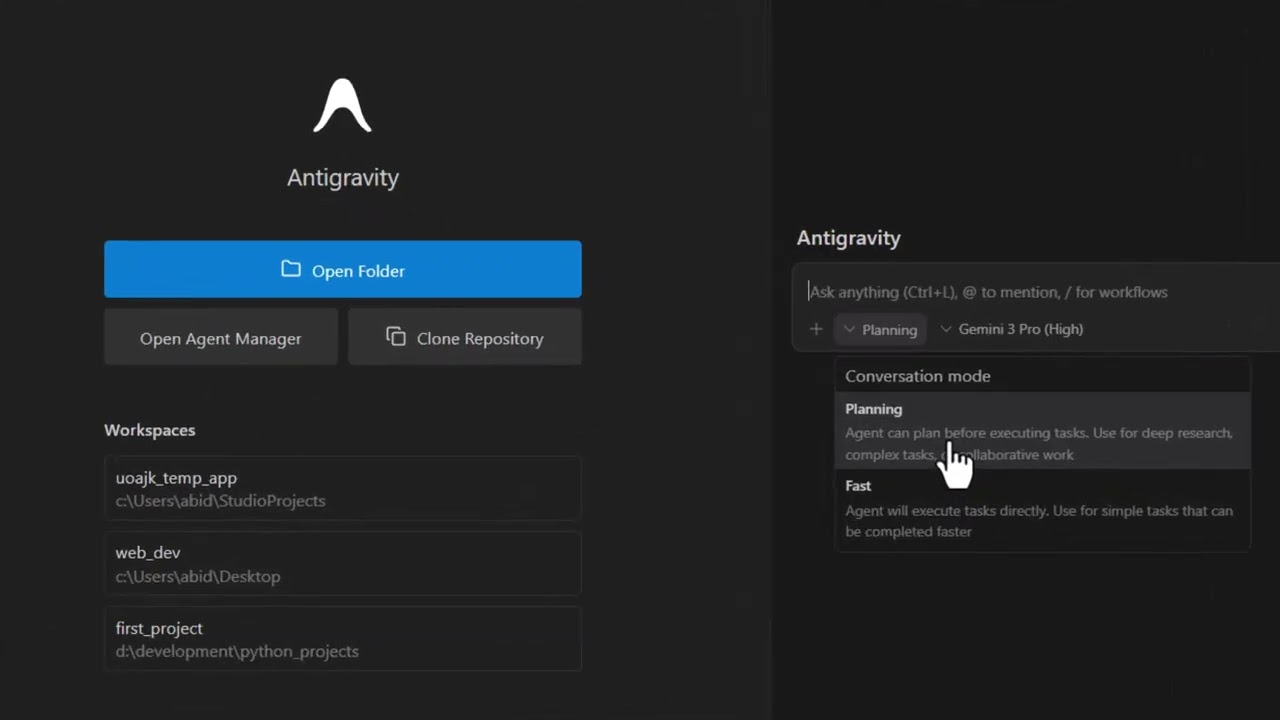This screenshot has width=1280, height=720.
Task: Open the Gemini 3 Pro (High) model dropdown
Action: 1012,329
